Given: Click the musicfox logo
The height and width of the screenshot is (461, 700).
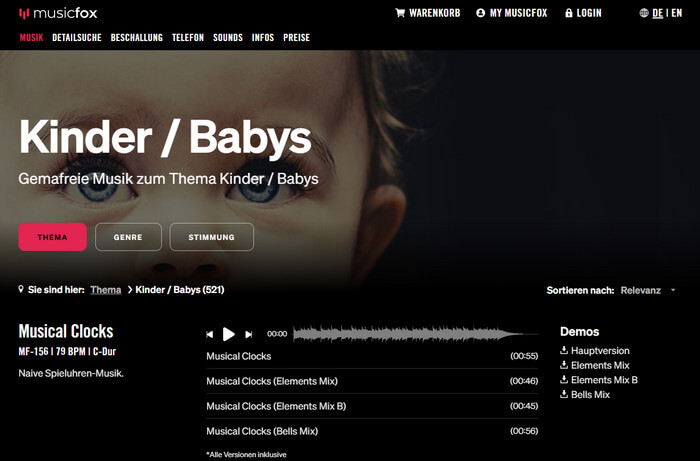Looking at the screenshot, I should pos(58,13).
